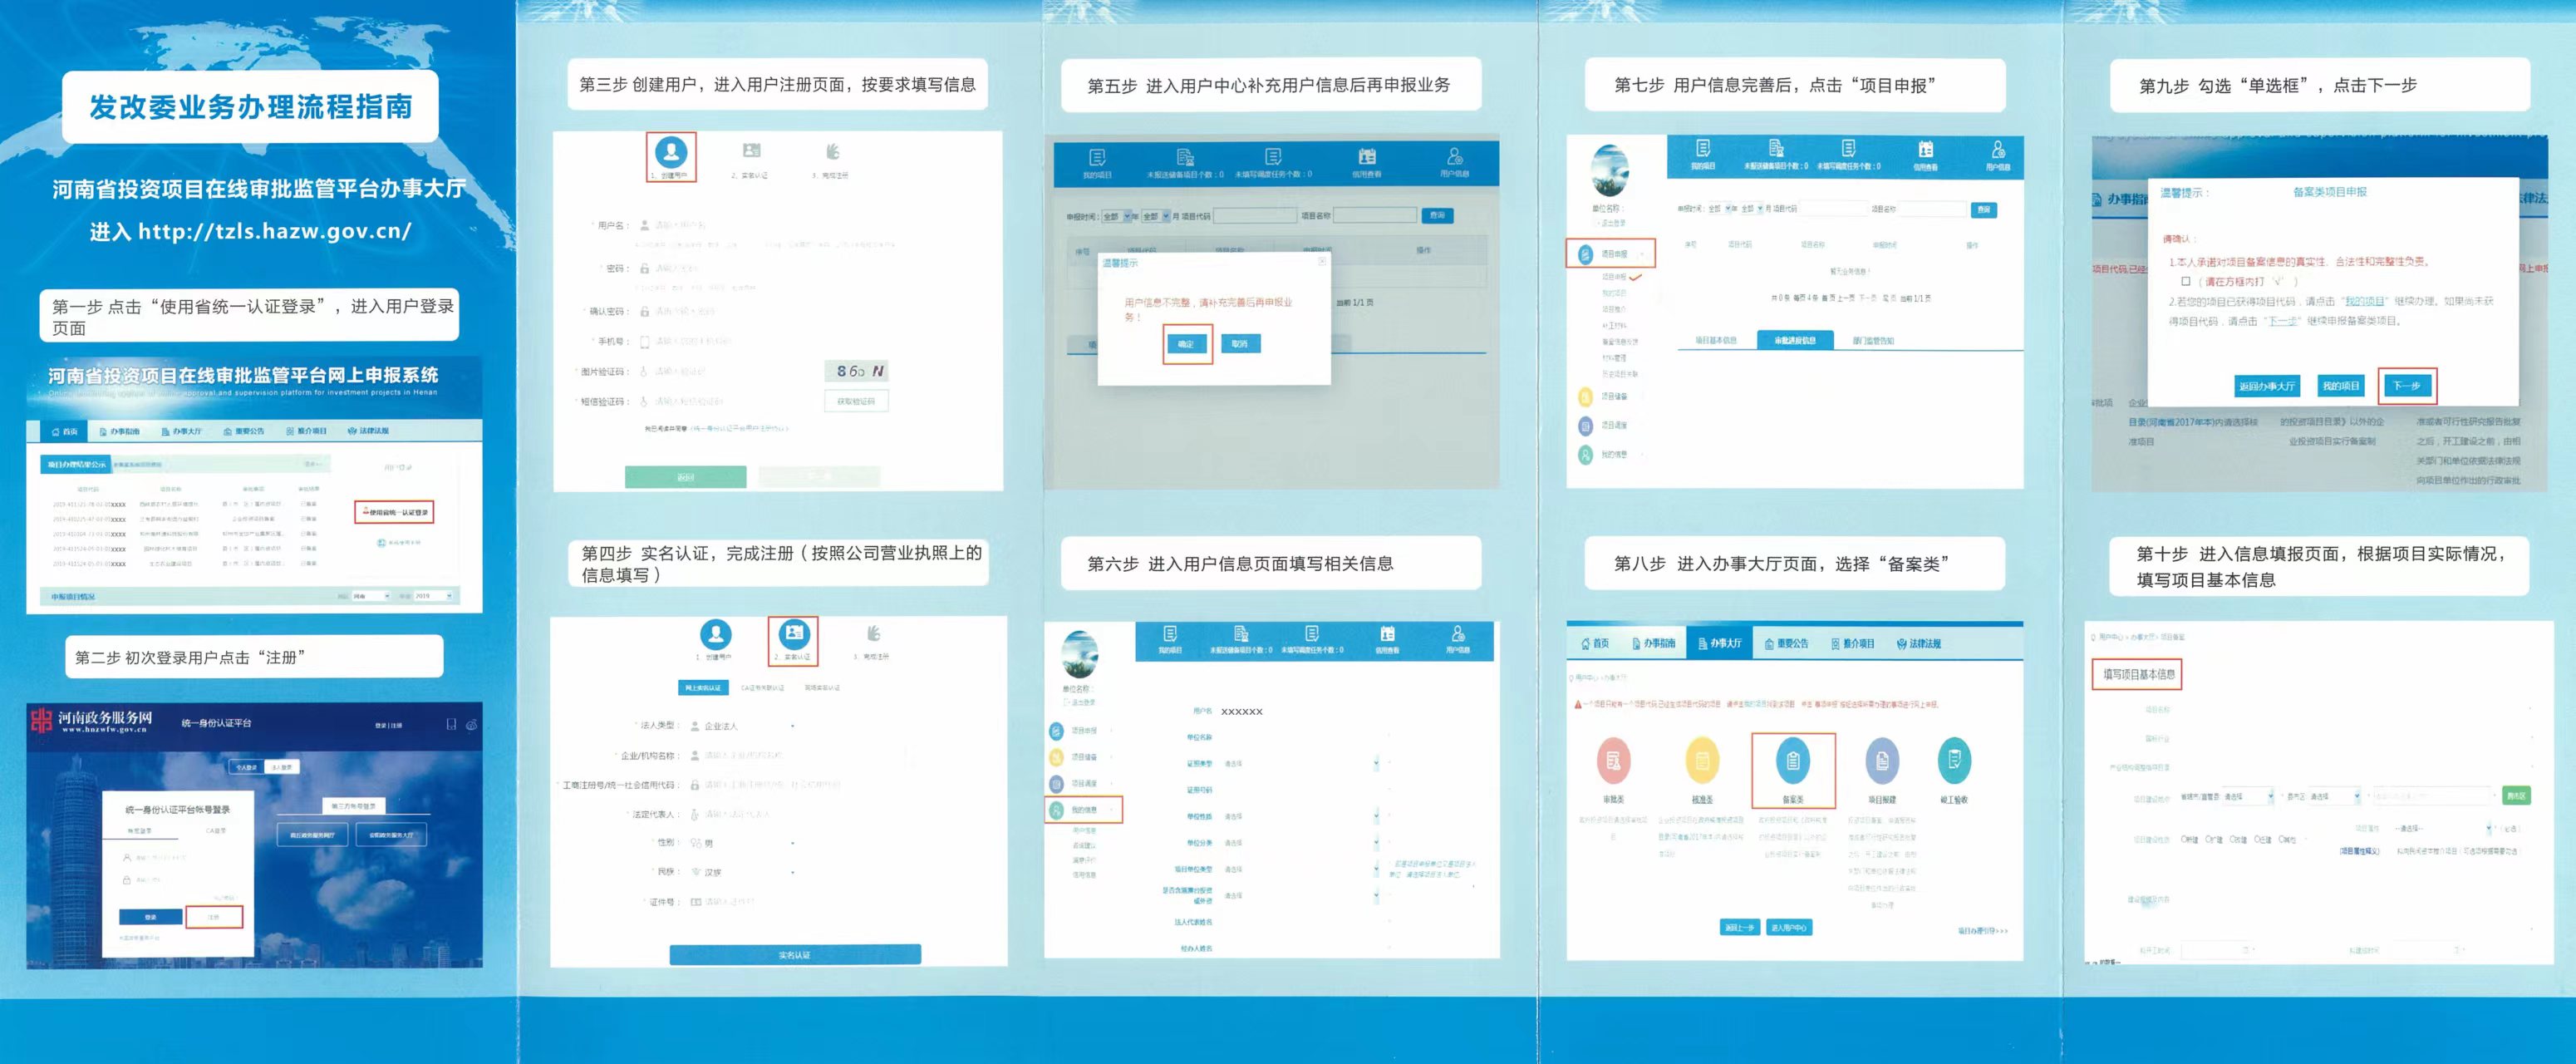
Task: Click the 使用省统一认证登录 login button
Action: tap(395, 512)
